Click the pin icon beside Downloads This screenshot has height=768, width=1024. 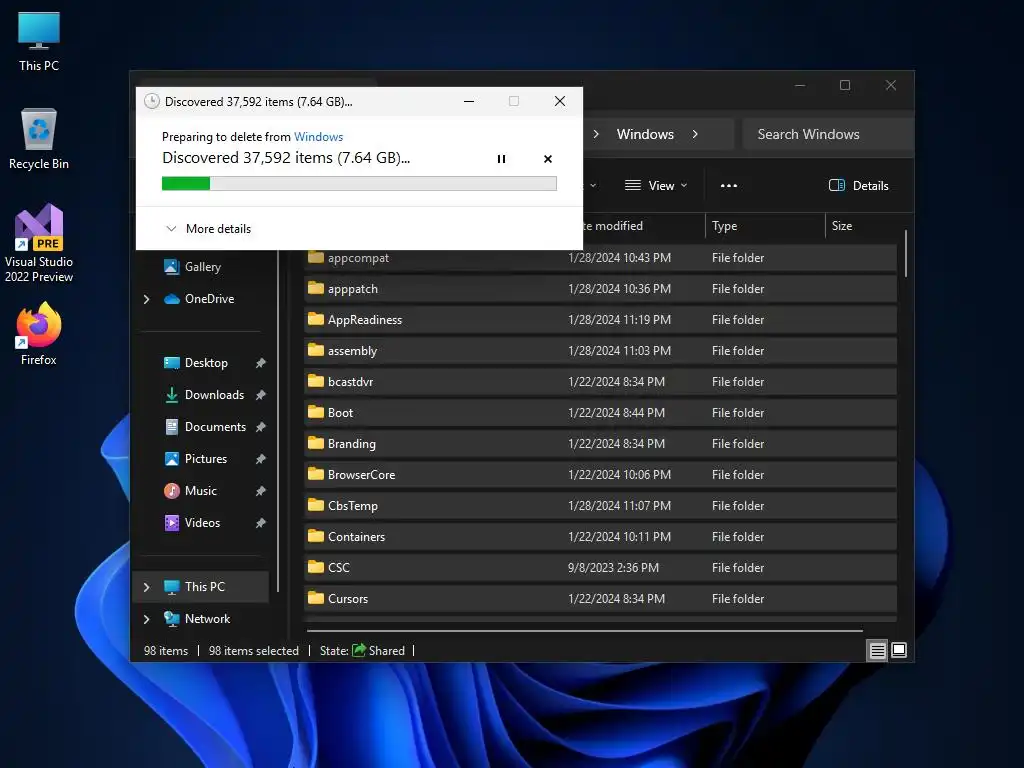(x=261, y=394)
